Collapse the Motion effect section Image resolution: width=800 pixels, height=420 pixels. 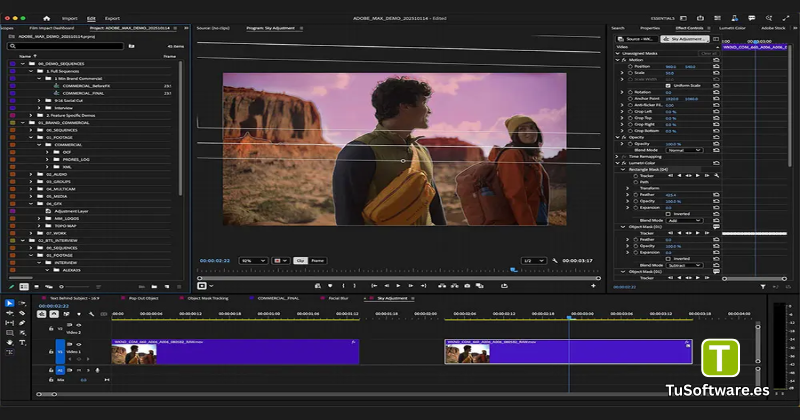pos(618,60)
